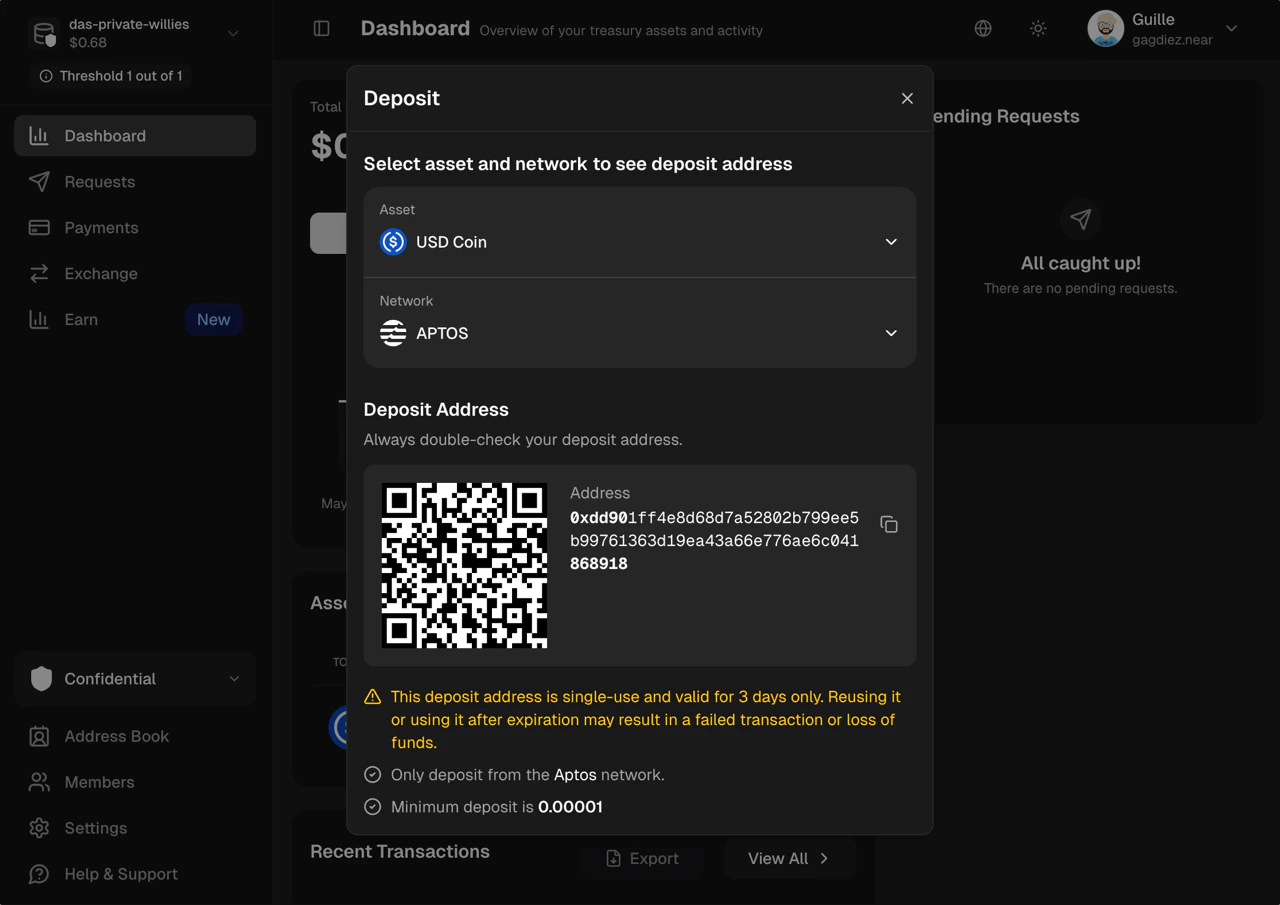Click View All recent transactions

[x=789, y=859]
